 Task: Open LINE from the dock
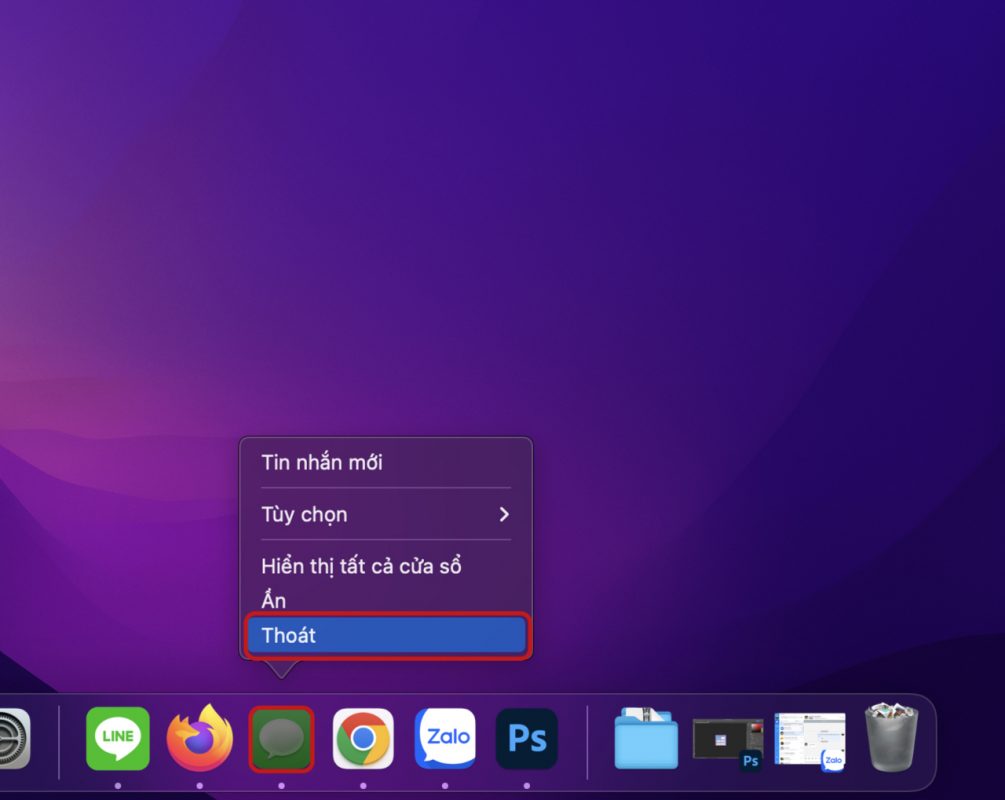click(118, 739)
